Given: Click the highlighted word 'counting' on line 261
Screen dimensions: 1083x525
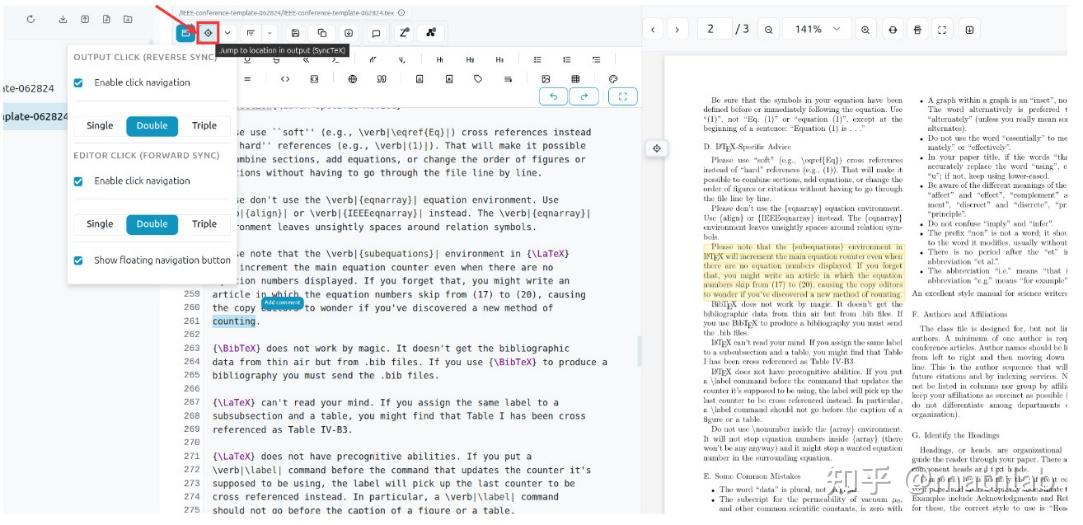Looking at the screenshot, I should point(233,321).
